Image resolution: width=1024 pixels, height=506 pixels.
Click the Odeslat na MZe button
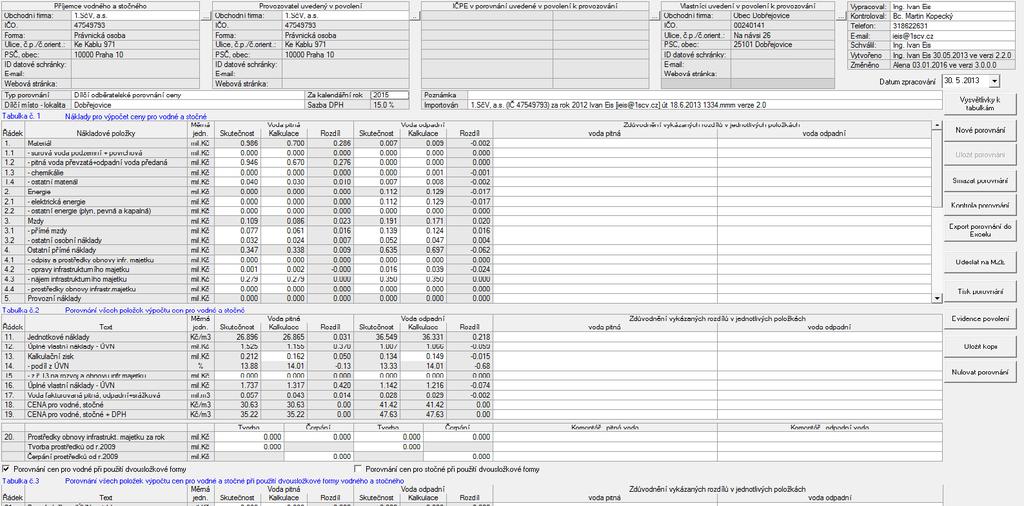point(980,262)
